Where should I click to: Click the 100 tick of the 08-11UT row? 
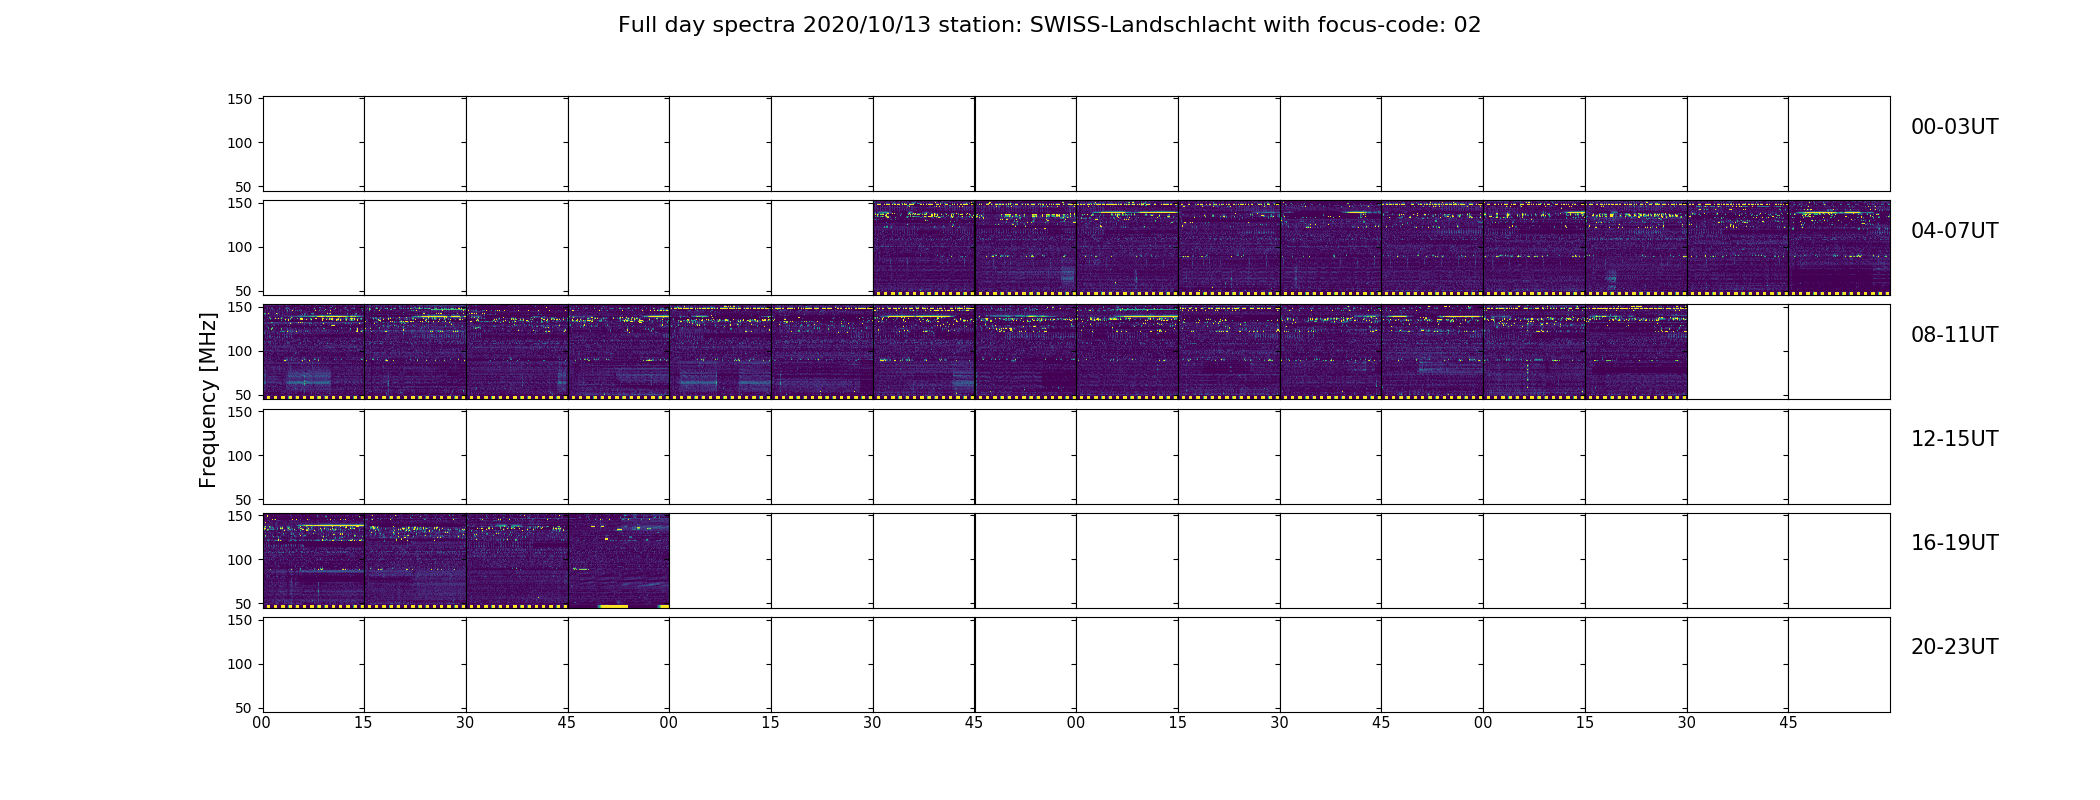pos(240,351)
